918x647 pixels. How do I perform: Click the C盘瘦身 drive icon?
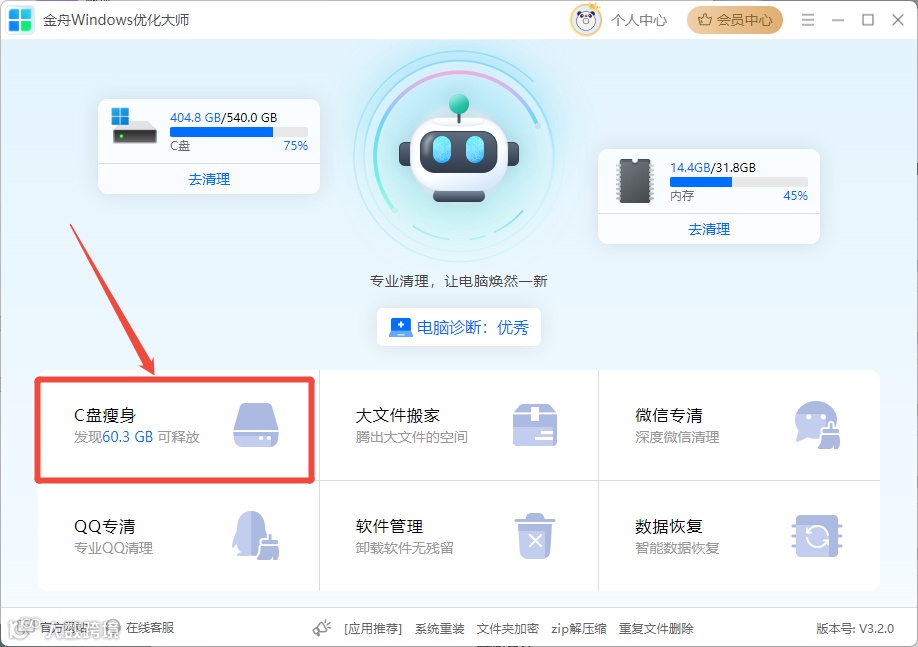[256, 425]
